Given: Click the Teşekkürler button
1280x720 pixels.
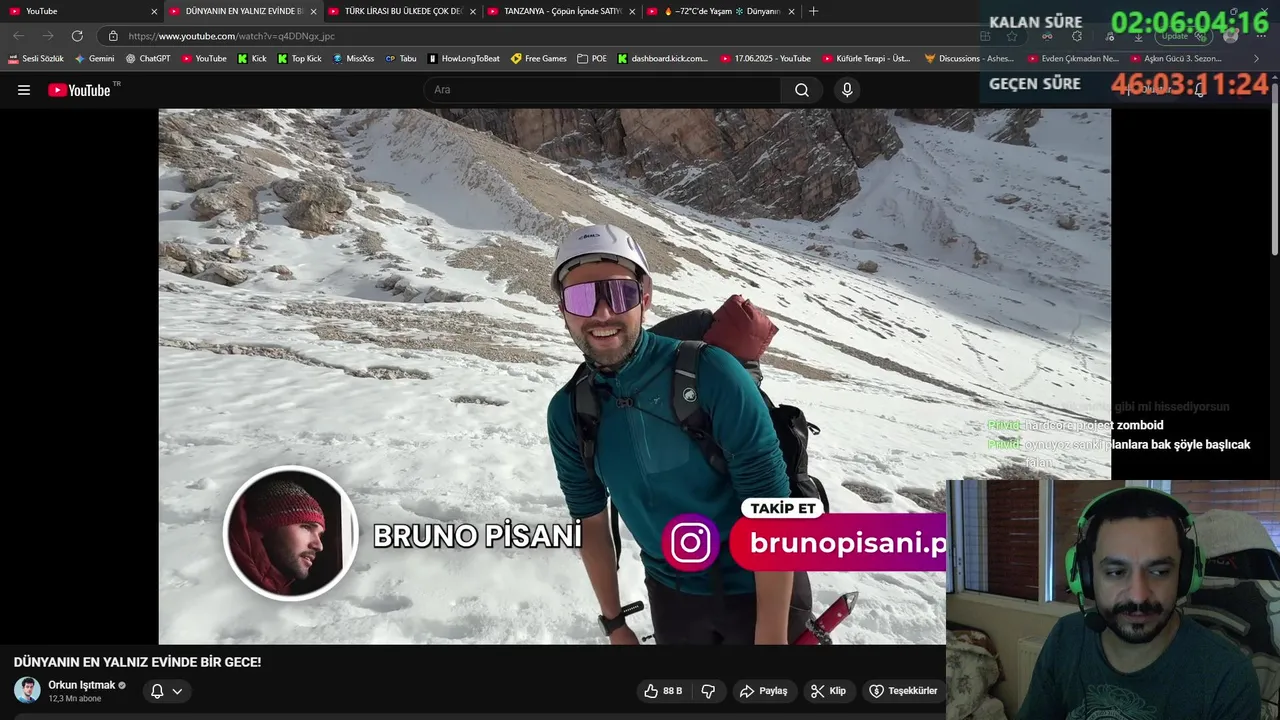Looking at the screenshot, I should [903, 691].
